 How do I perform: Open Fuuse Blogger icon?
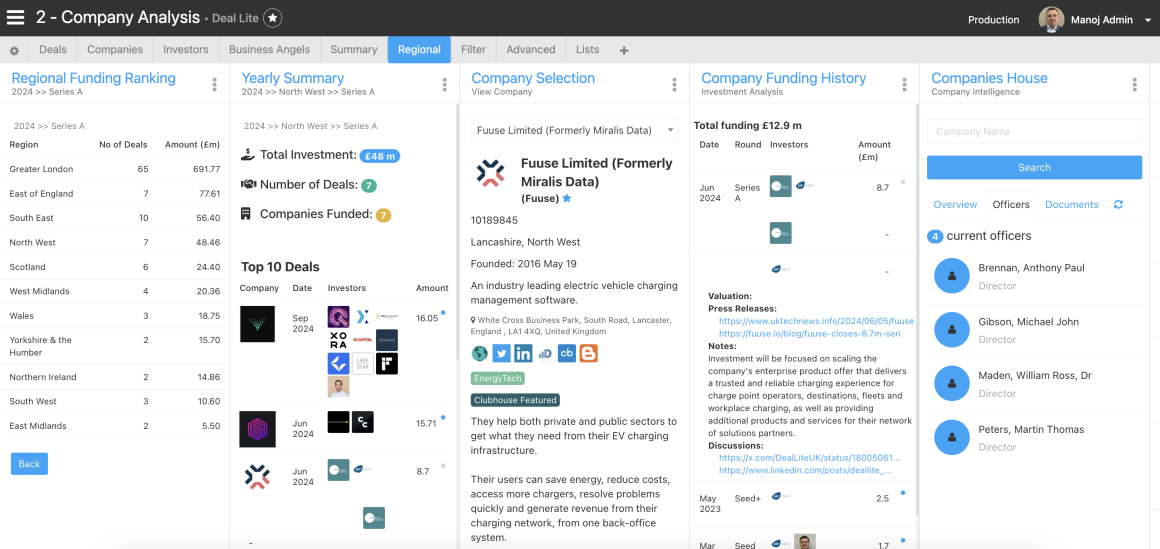(x=588, y=353)
